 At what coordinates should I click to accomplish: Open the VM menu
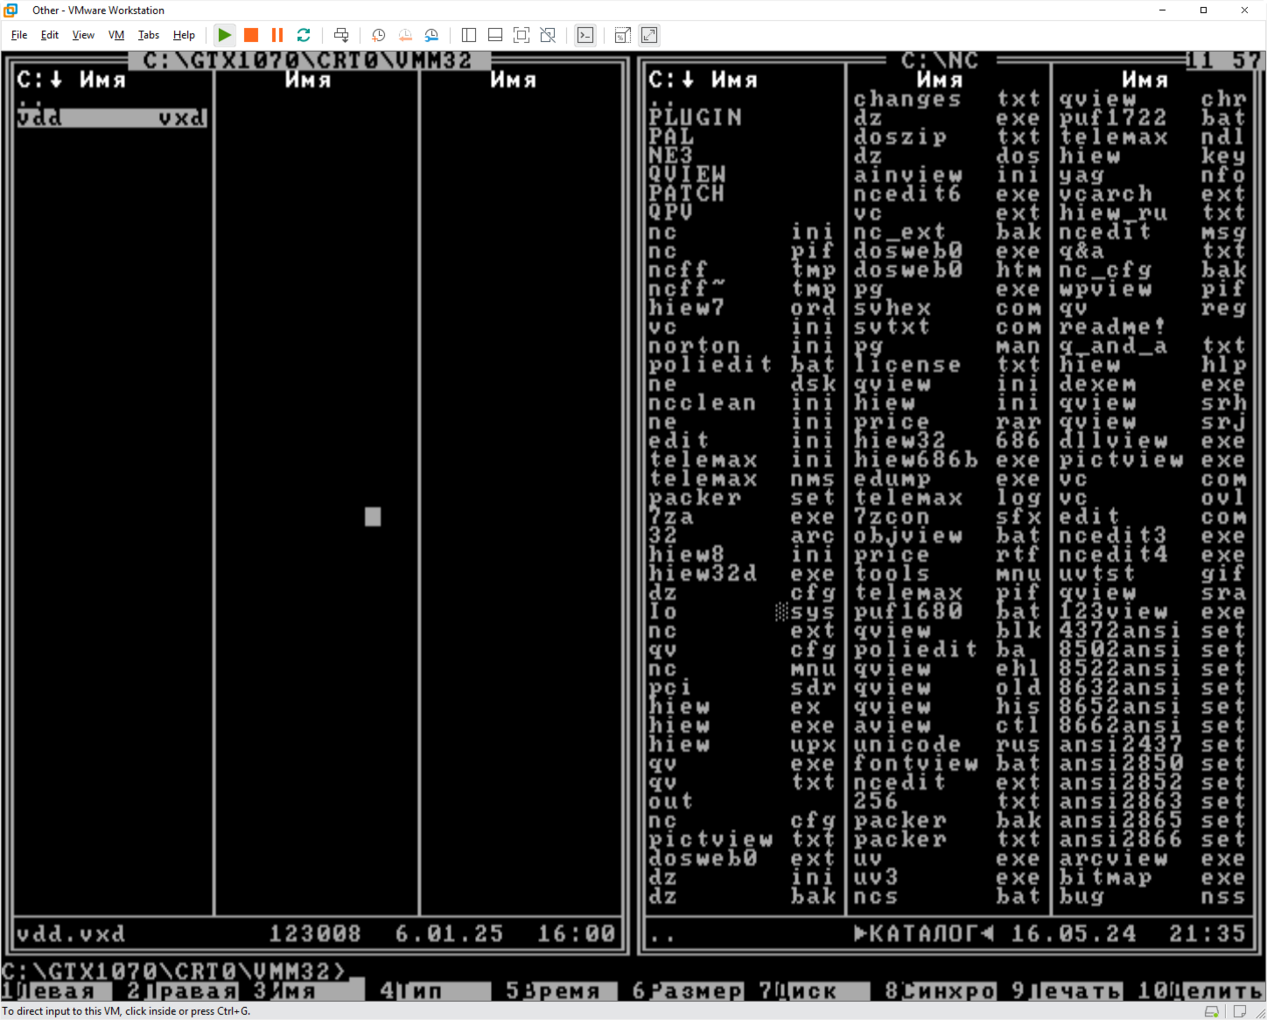pyautogui.click(x=116, y=35)
